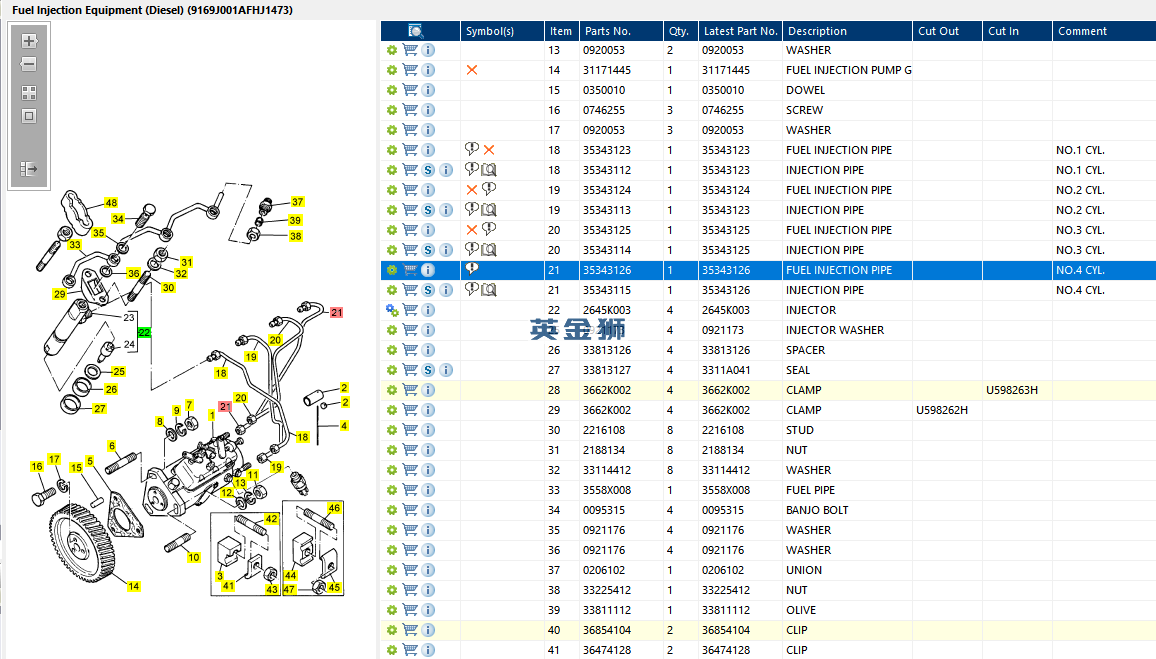Zoom in on the diagram with plus icon
Image resolution: width=1156 pixels, height=659 pixels.
[x=29, y=41]
